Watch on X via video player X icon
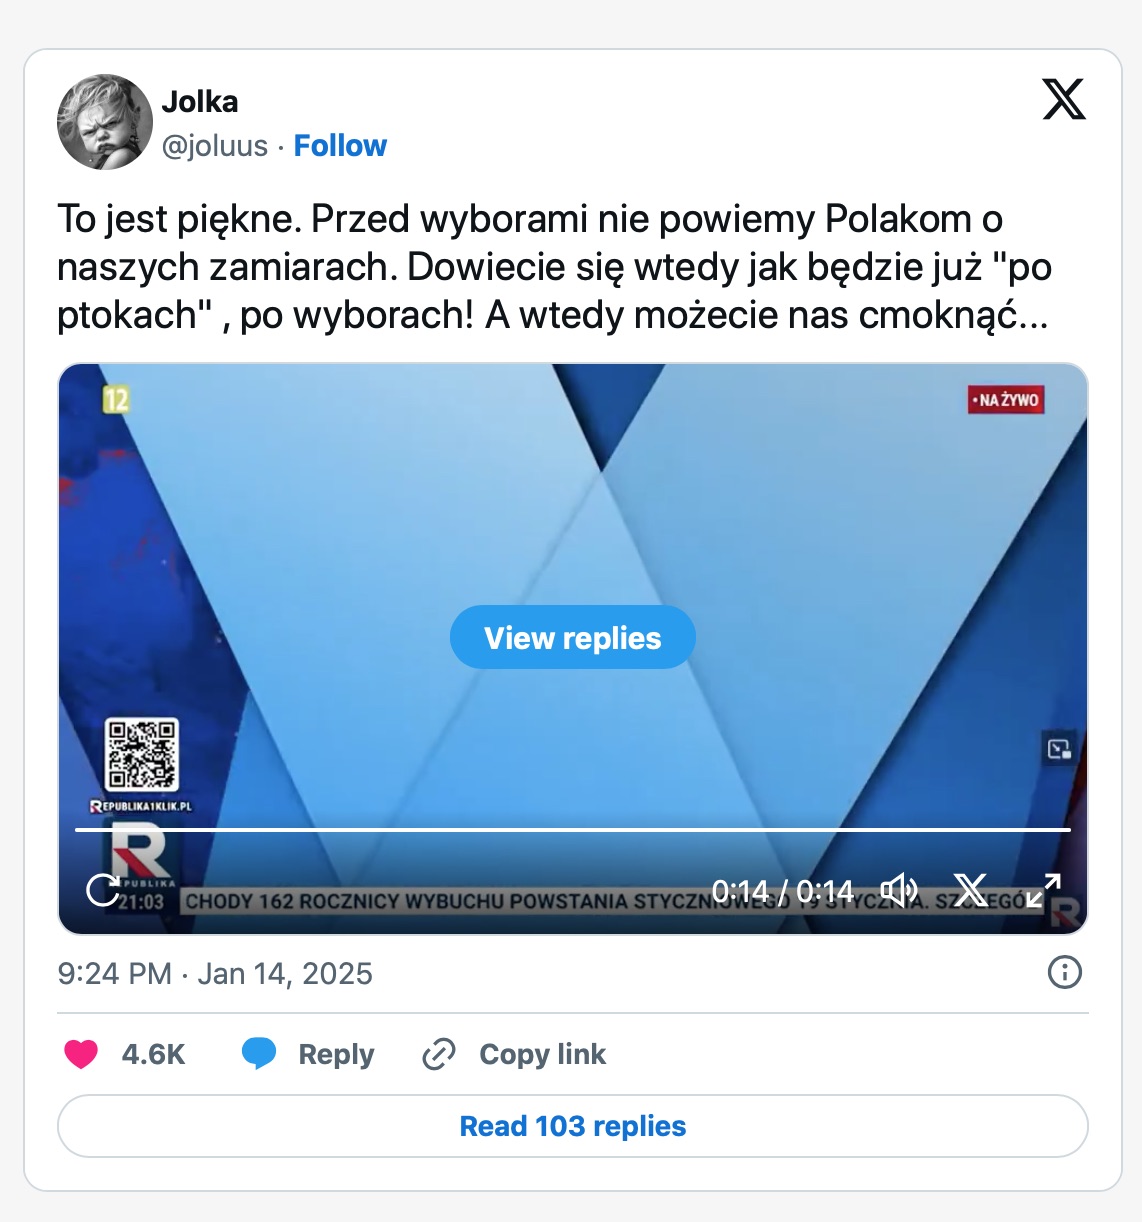The image size is (1142, 1222). point(970,889)
